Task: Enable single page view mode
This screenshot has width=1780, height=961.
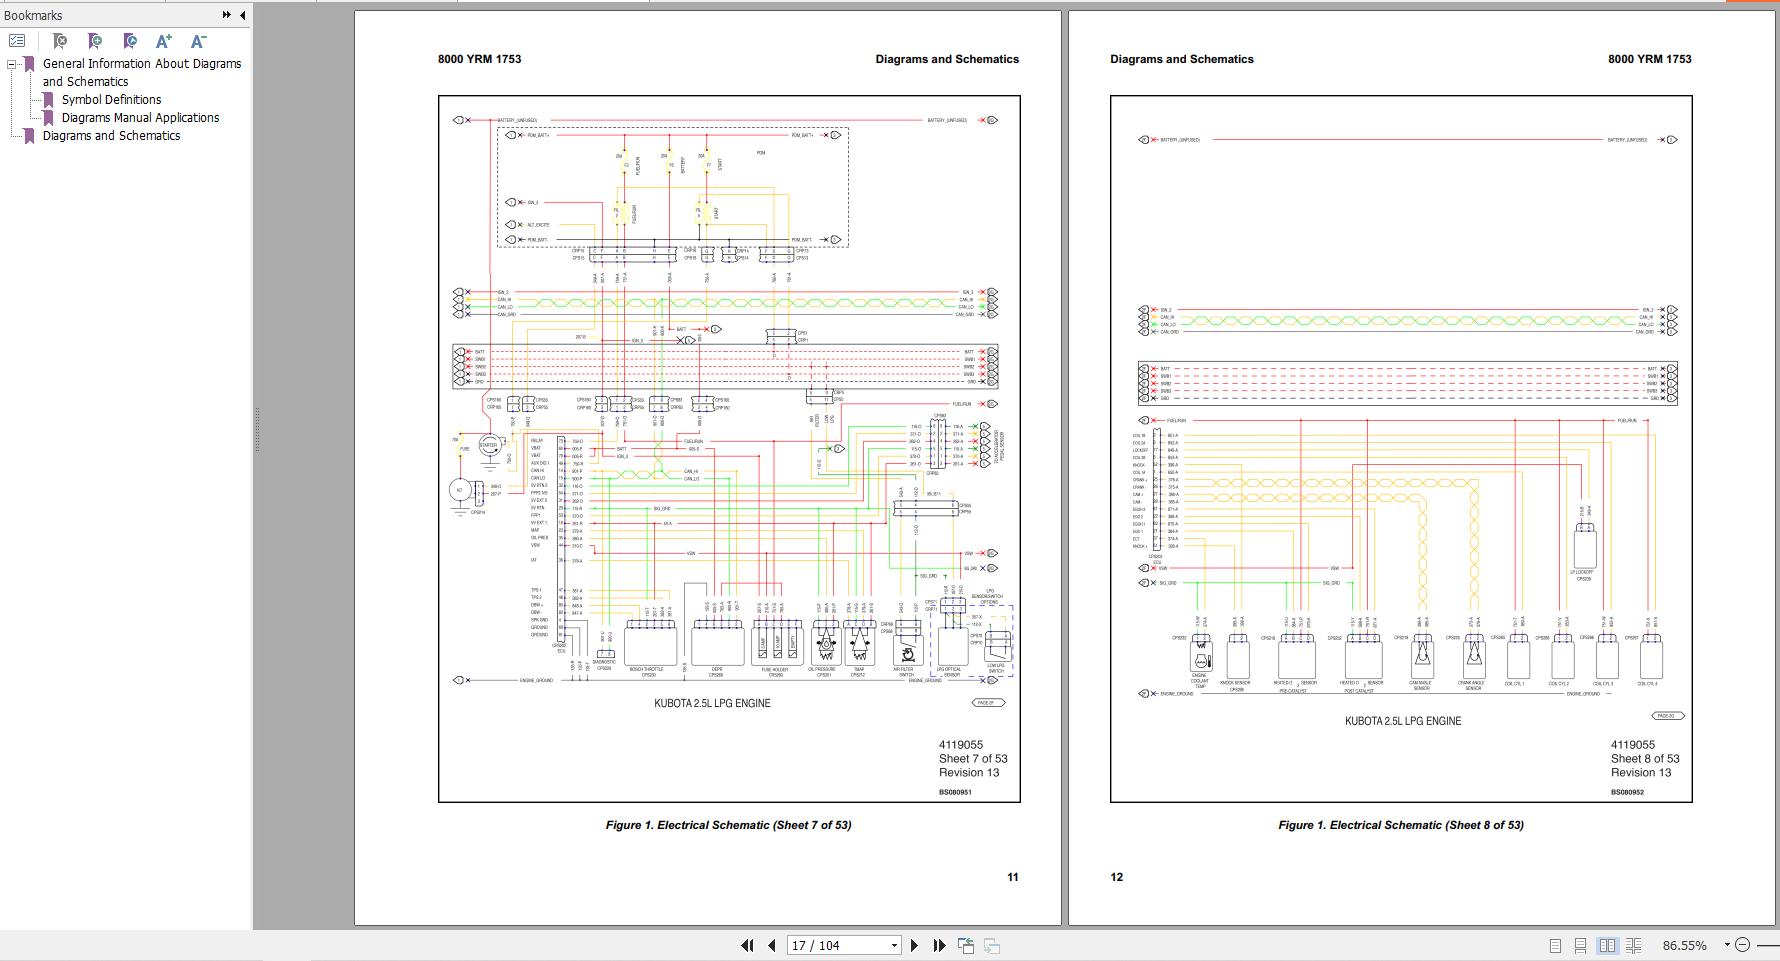Action: [x=1555, y=945]
